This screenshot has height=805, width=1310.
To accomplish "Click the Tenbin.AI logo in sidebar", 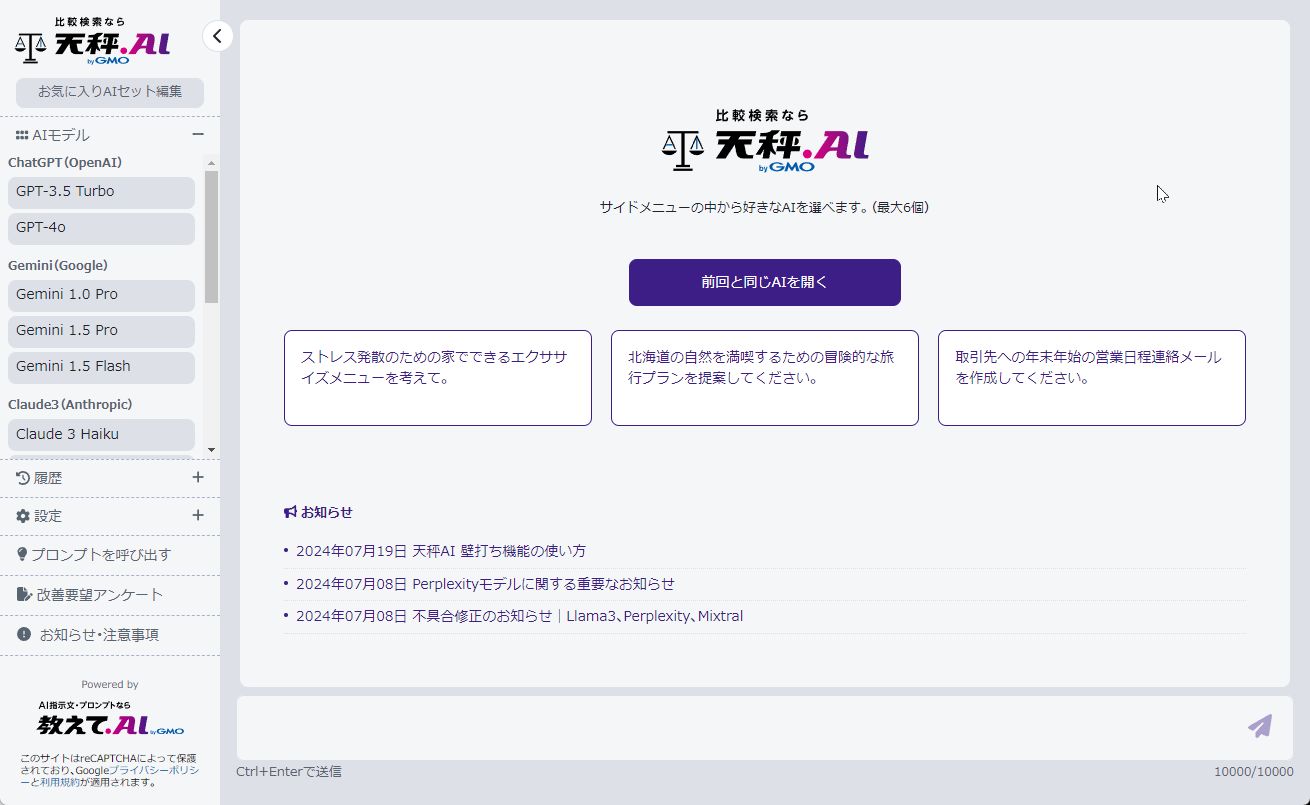I will (x=93, y=42).
